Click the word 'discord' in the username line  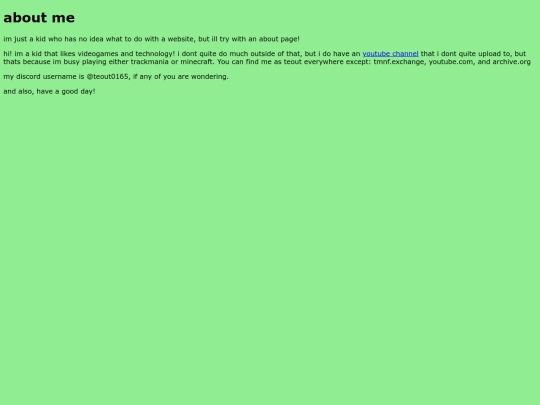point(28,76)
